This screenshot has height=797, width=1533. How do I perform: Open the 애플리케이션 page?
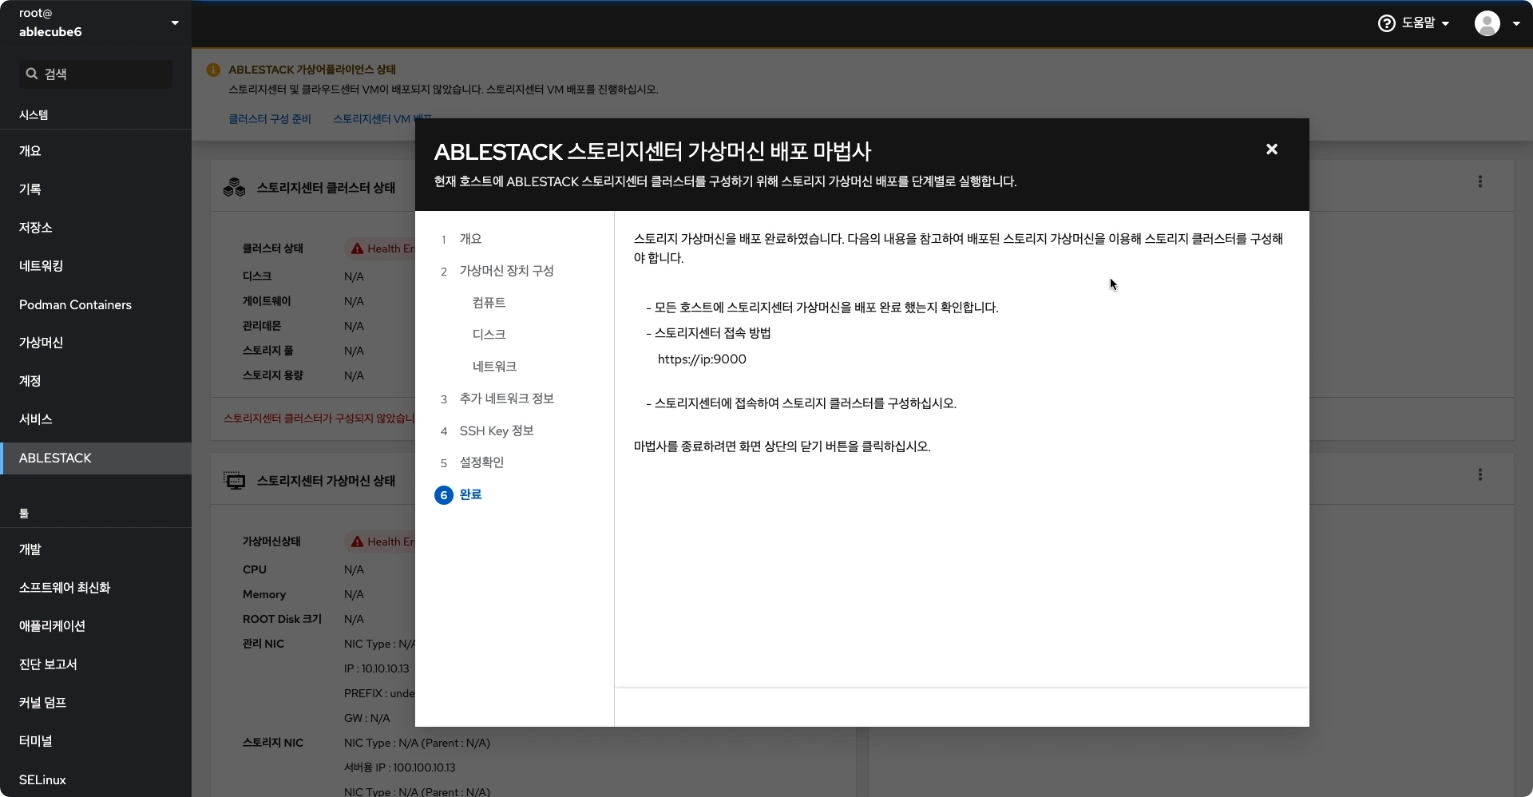(96, 626)
